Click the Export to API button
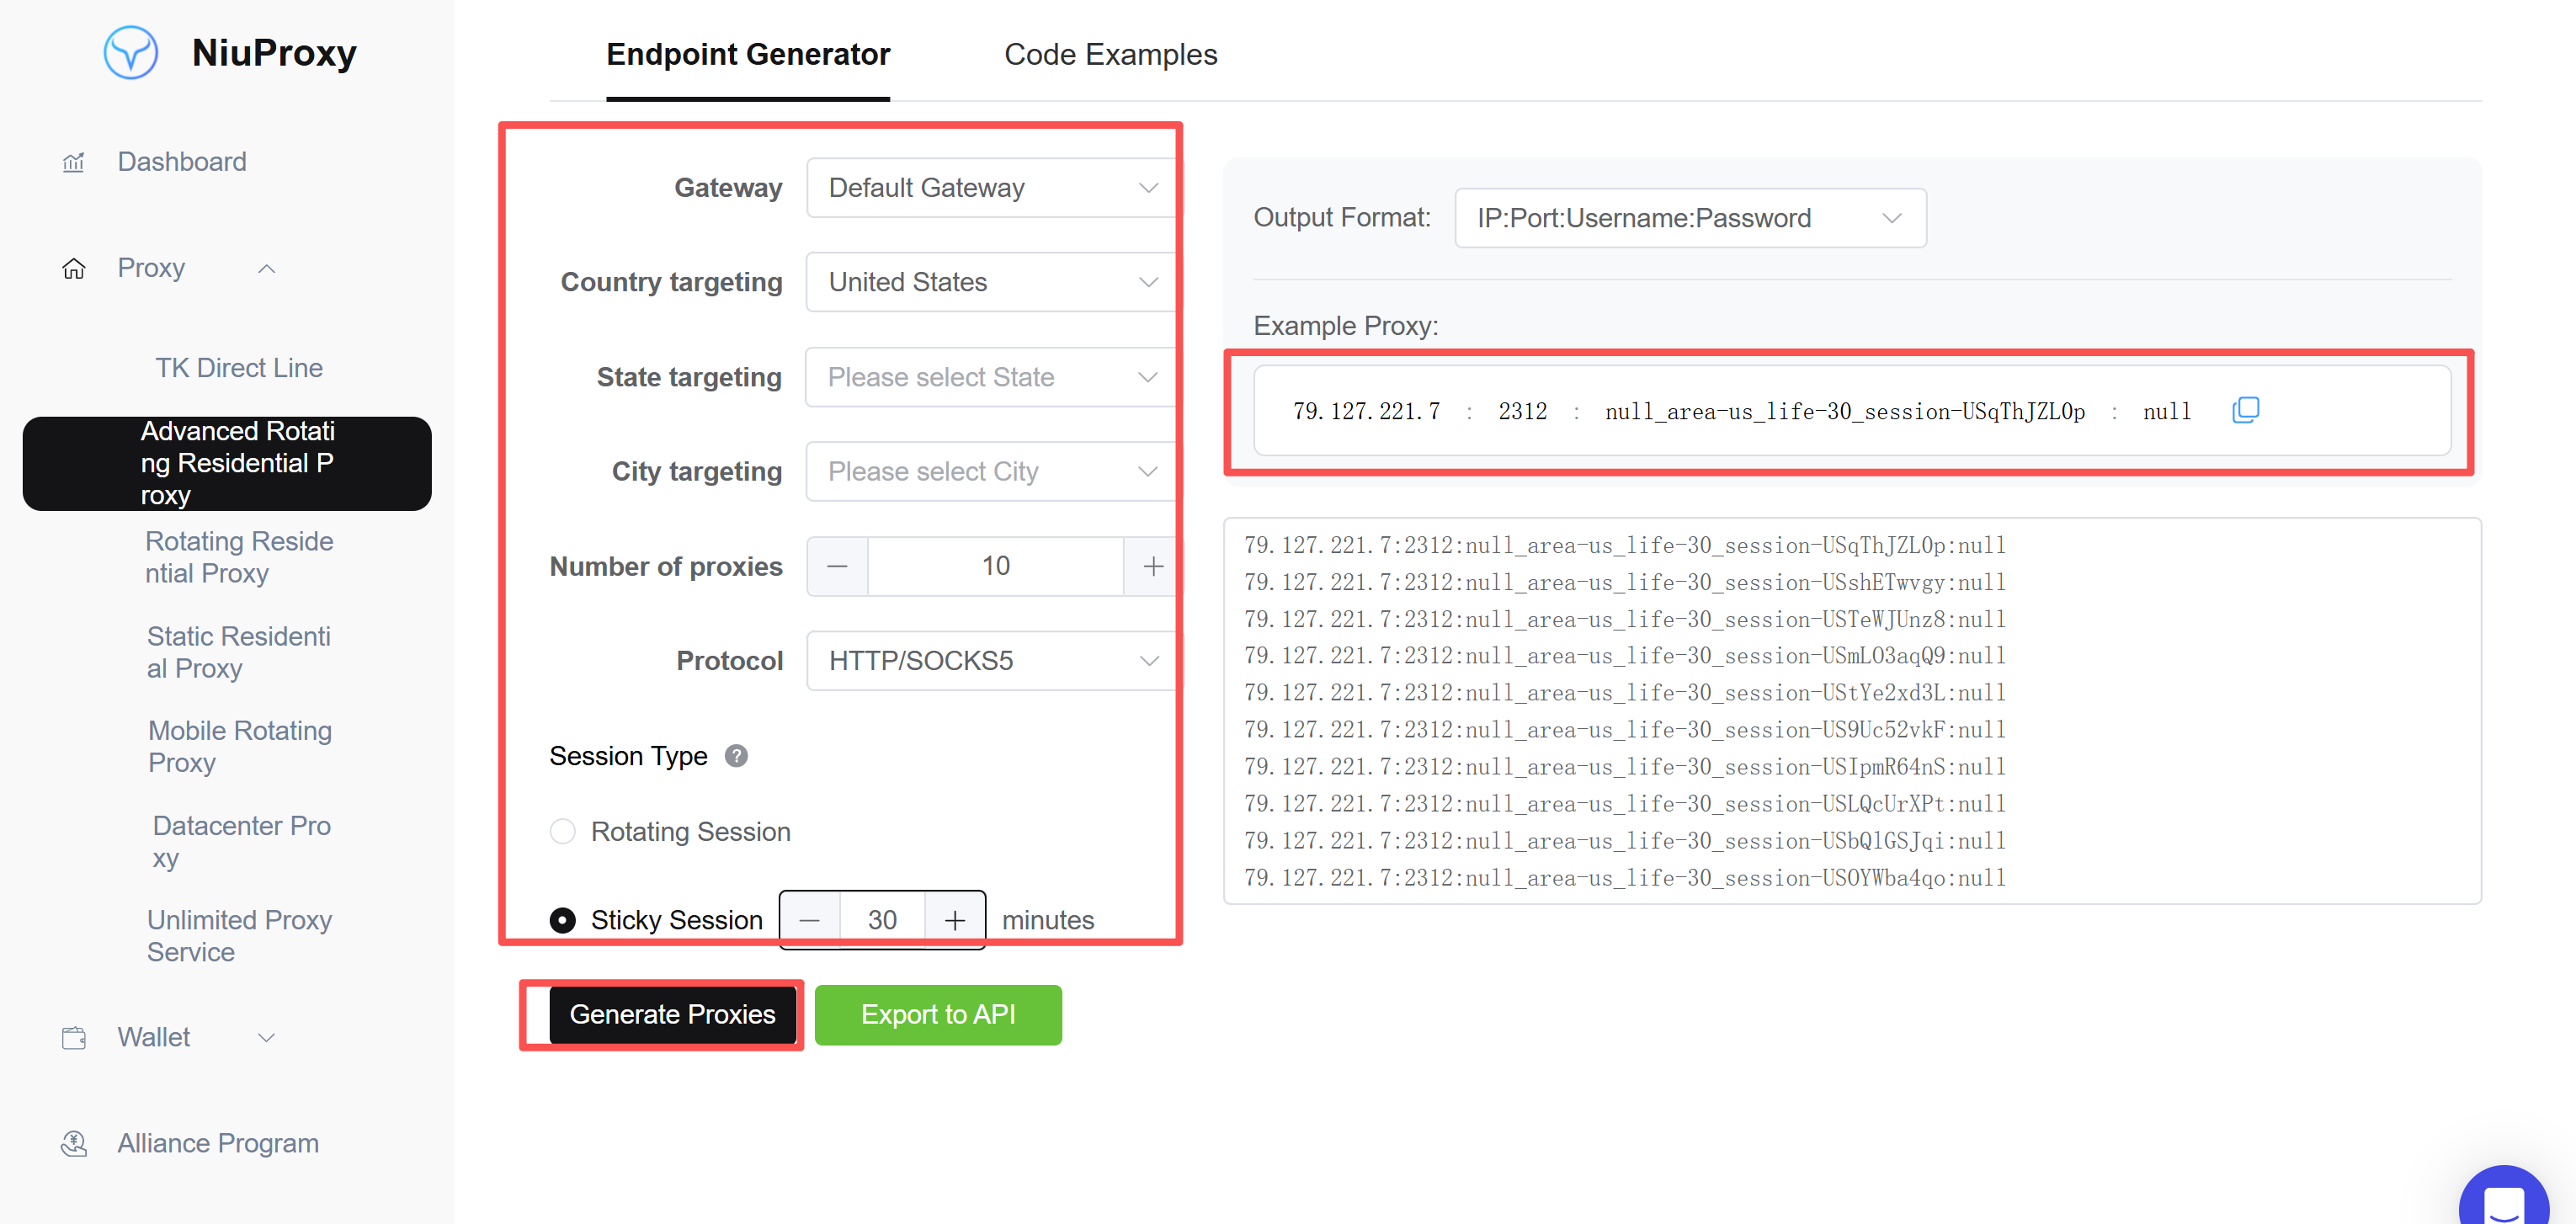Image resolution: width=2576 pixels, height=1224 pixels. (x=938, y=1014)
